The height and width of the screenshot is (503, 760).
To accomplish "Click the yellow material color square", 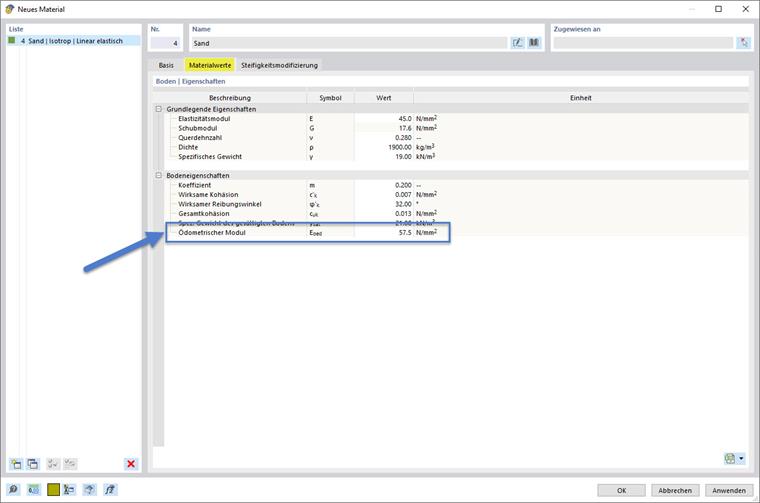I will coord(53,489).
